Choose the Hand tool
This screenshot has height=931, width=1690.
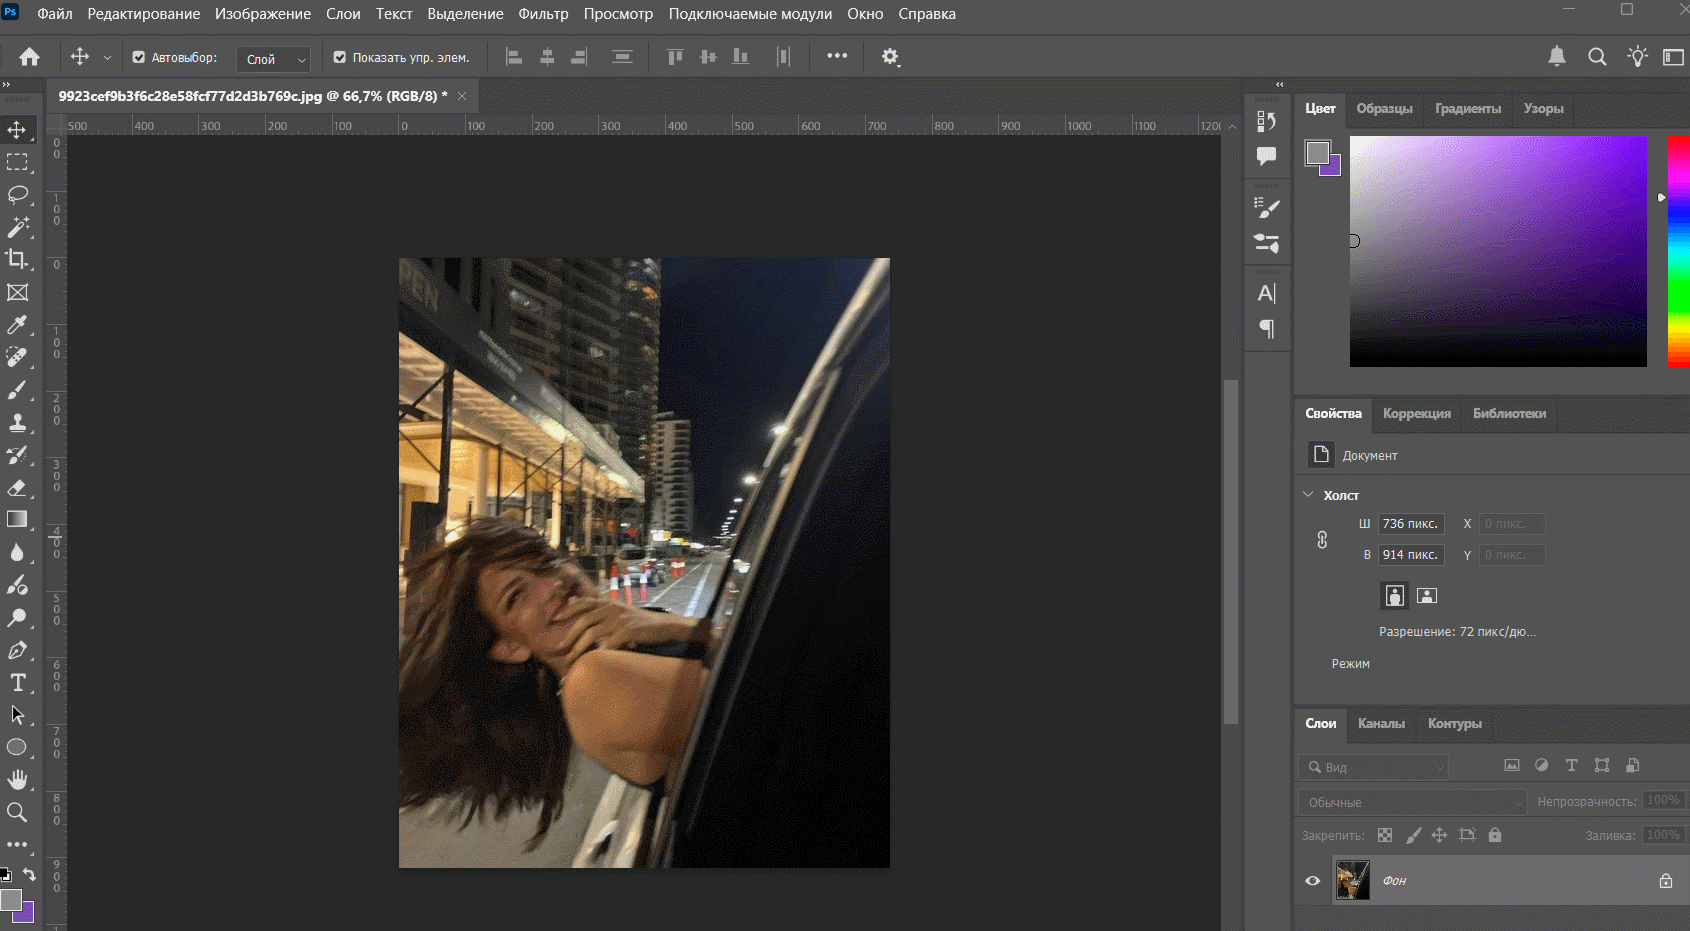17,779
